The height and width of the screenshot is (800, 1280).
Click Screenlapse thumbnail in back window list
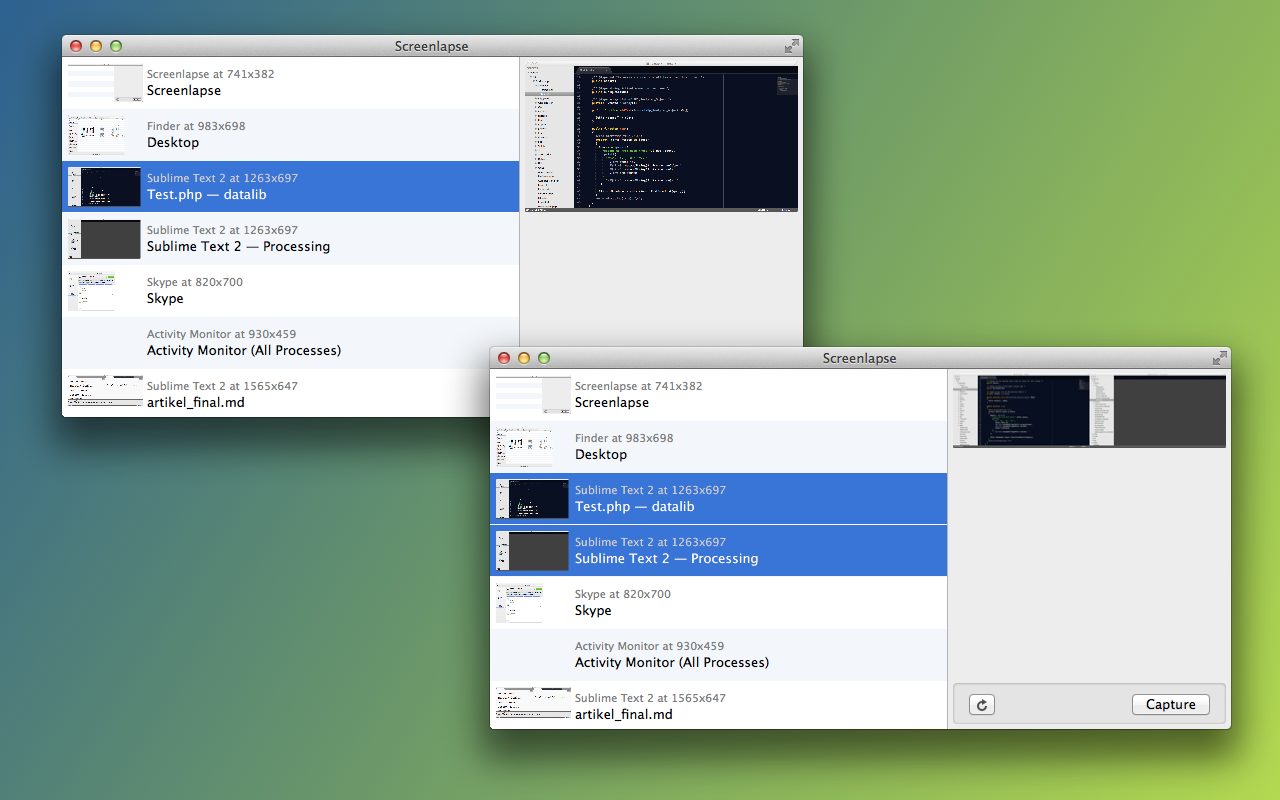point(105,83)
